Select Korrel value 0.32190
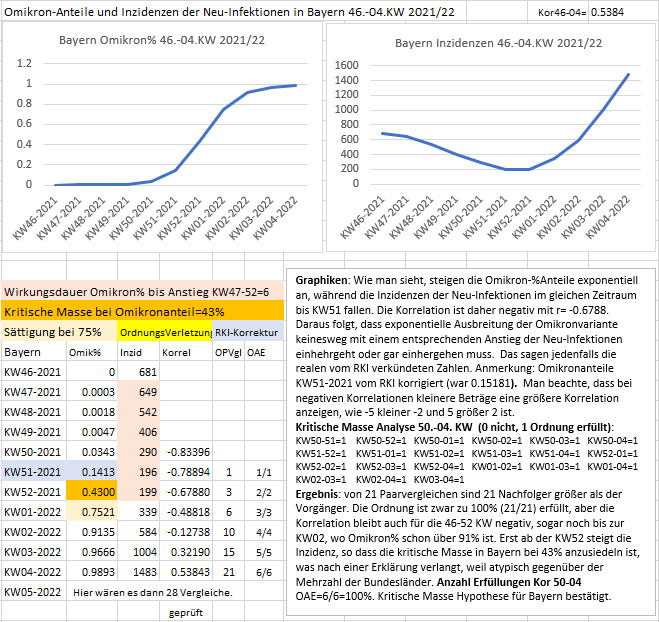Viewport: 659px width, 622px height. pyautogui.click(x=186, y=551)
